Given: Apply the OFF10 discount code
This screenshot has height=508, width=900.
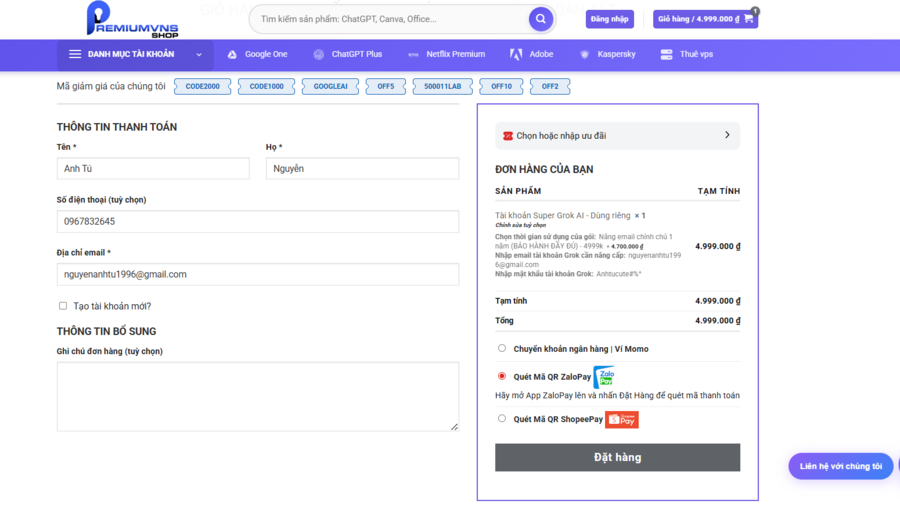Looking at the screenshot, I should click(501, 87).
